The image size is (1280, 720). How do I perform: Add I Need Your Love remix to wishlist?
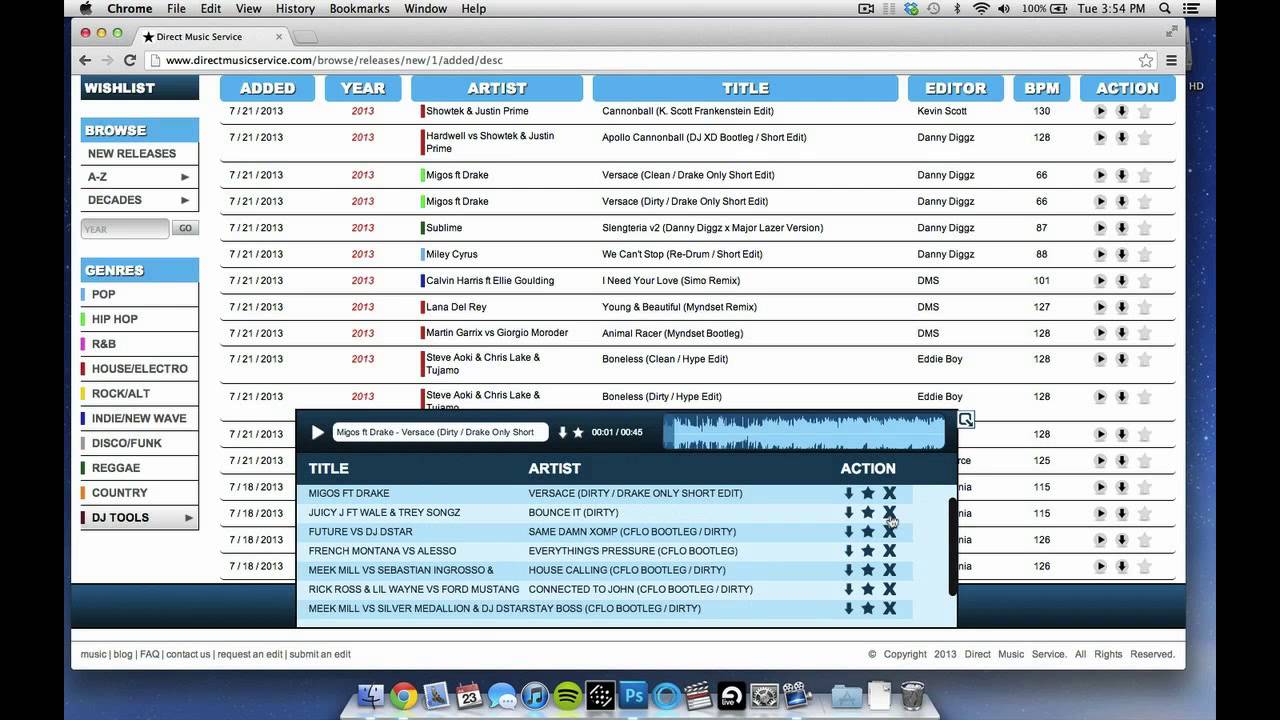click(x=1144, y=281)
